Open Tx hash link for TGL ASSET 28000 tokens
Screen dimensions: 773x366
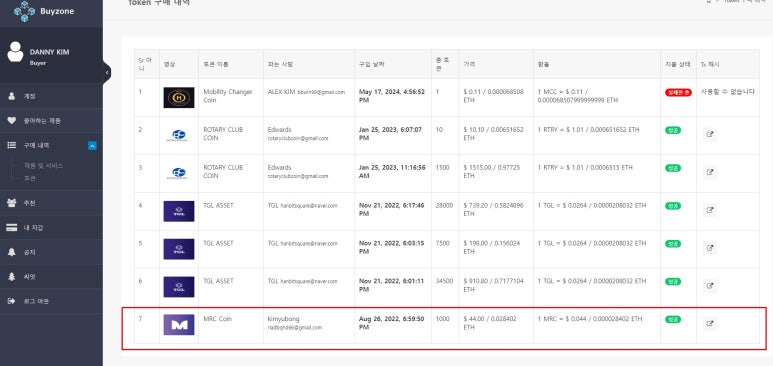pyautogui.click(x=710, y=210)
